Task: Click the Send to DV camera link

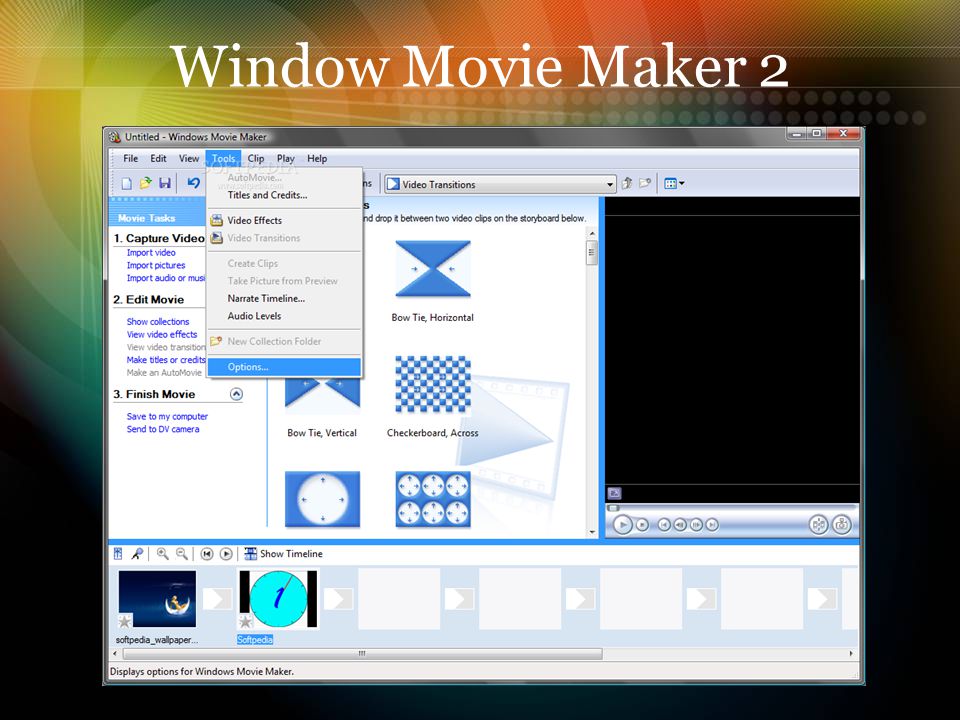Action: (163, 429)
